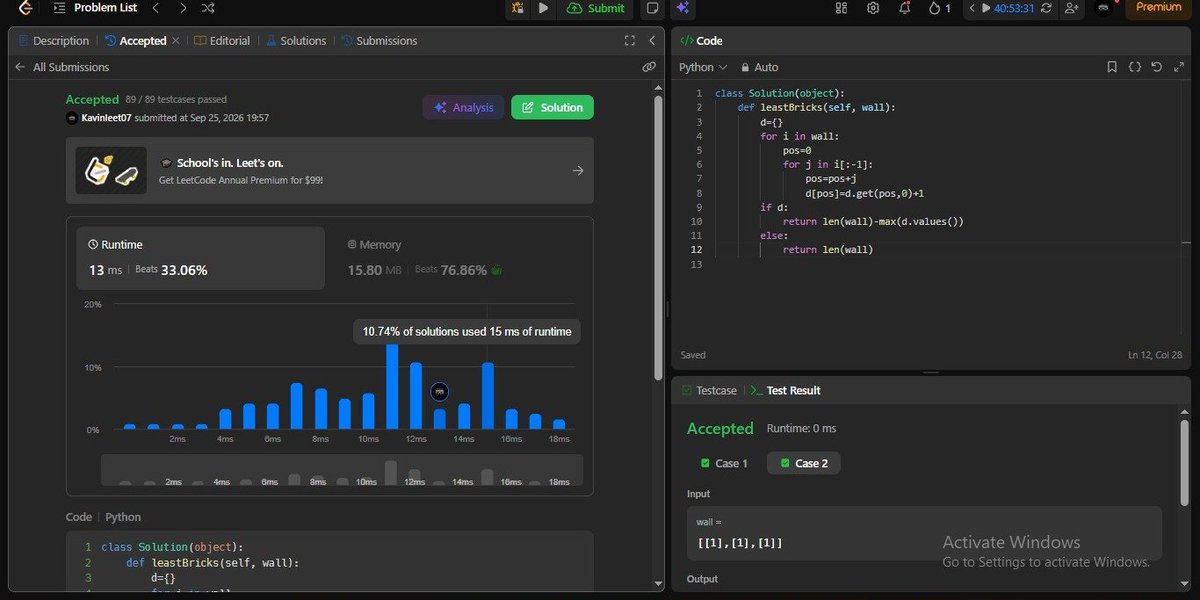The height and width of the screenshot is (600, 1200).
Task: Open the layout grid icon
Action: (x=841, y=8)
